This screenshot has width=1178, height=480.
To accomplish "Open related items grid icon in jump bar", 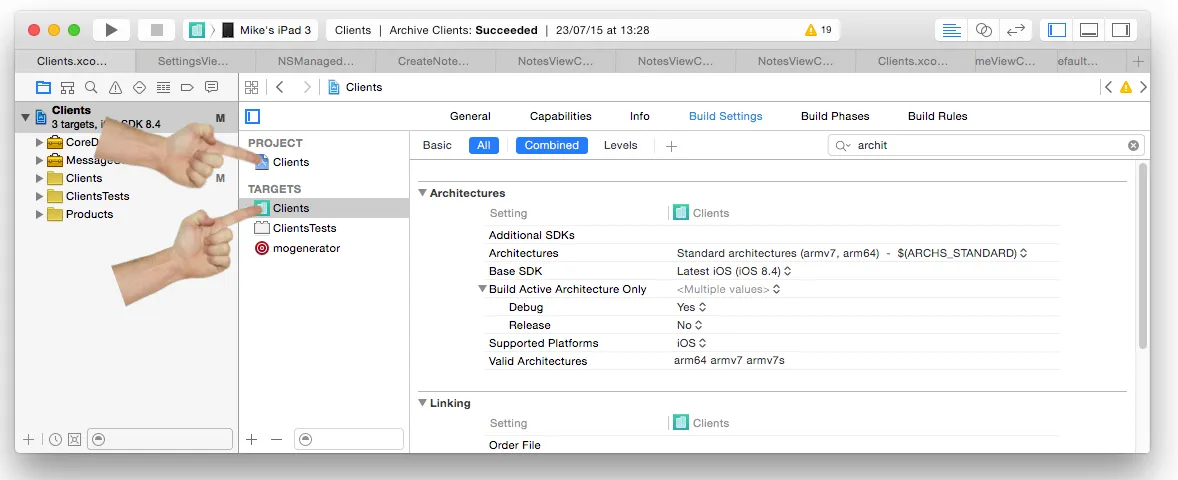I will (x=252, y=87).
